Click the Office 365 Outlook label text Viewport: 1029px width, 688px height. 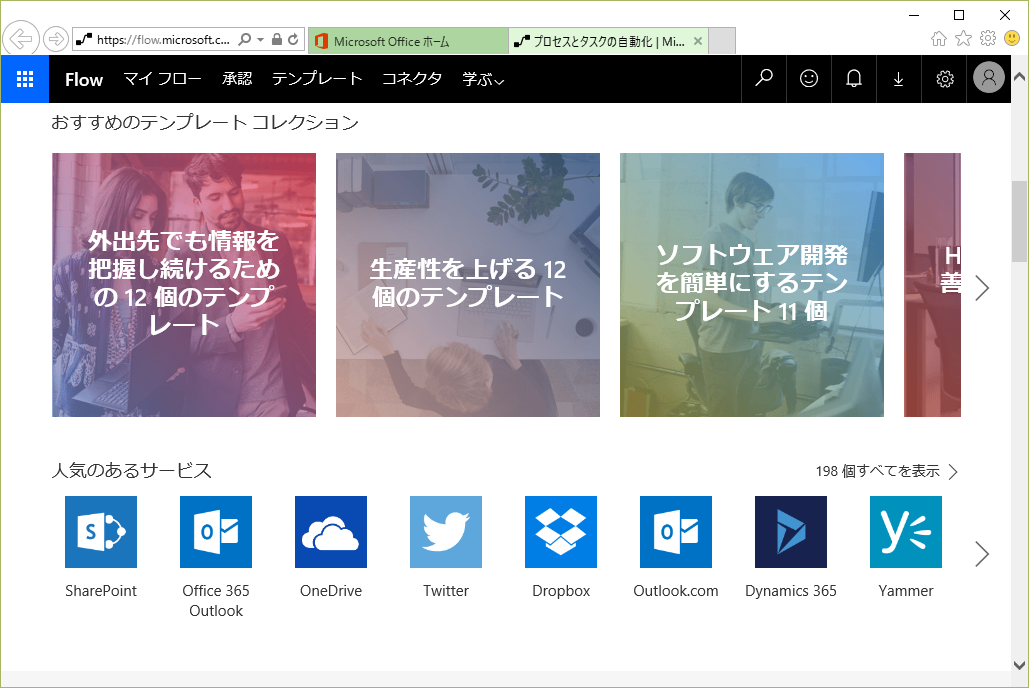pyautogui.click(x=216, y=601)
